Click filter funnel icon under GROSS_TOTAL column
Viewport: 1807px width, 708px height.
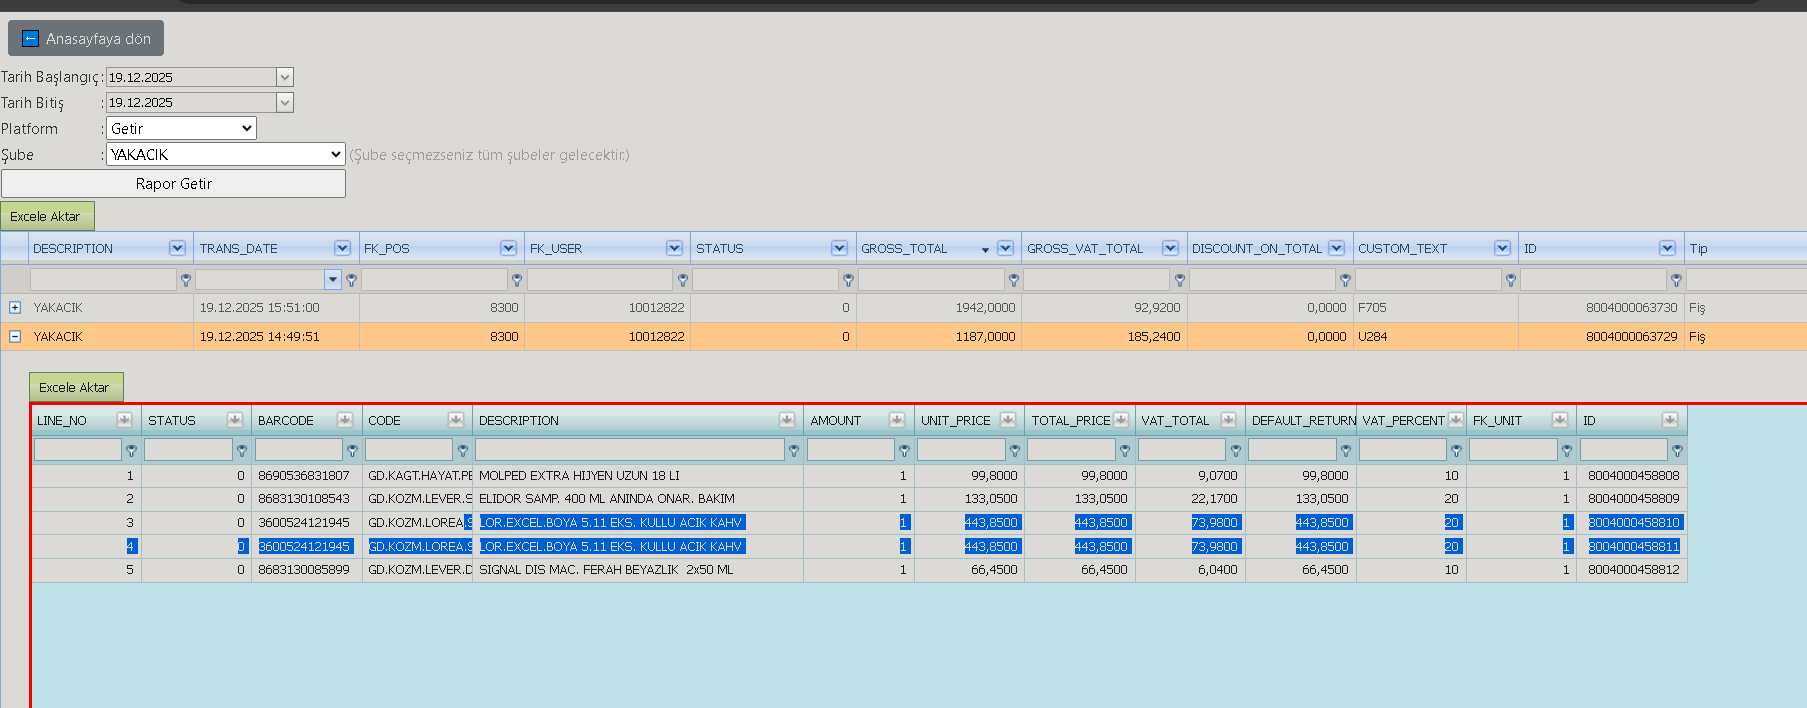point(1014,280)
